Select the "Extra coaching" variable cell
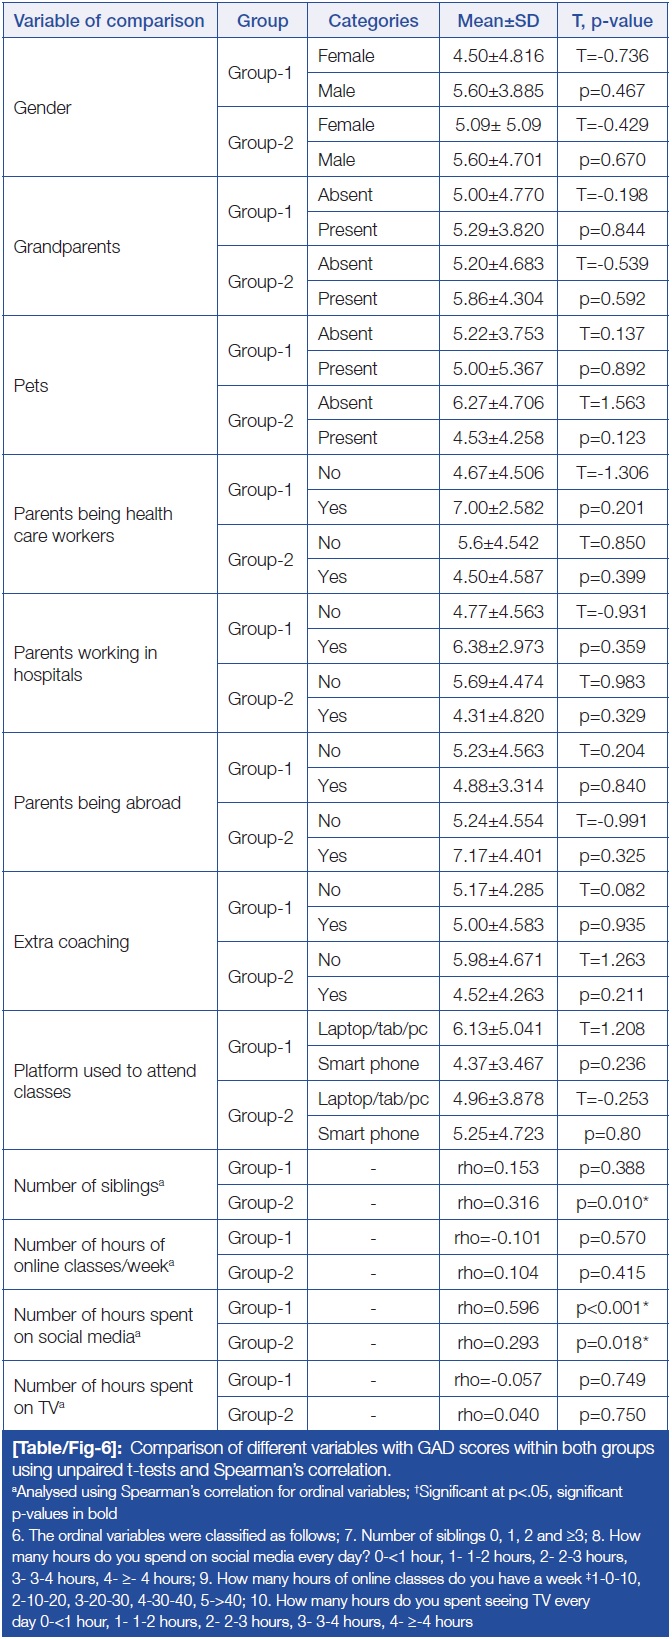The width and height of the screenshot is (672, 1639). point(71,942)
